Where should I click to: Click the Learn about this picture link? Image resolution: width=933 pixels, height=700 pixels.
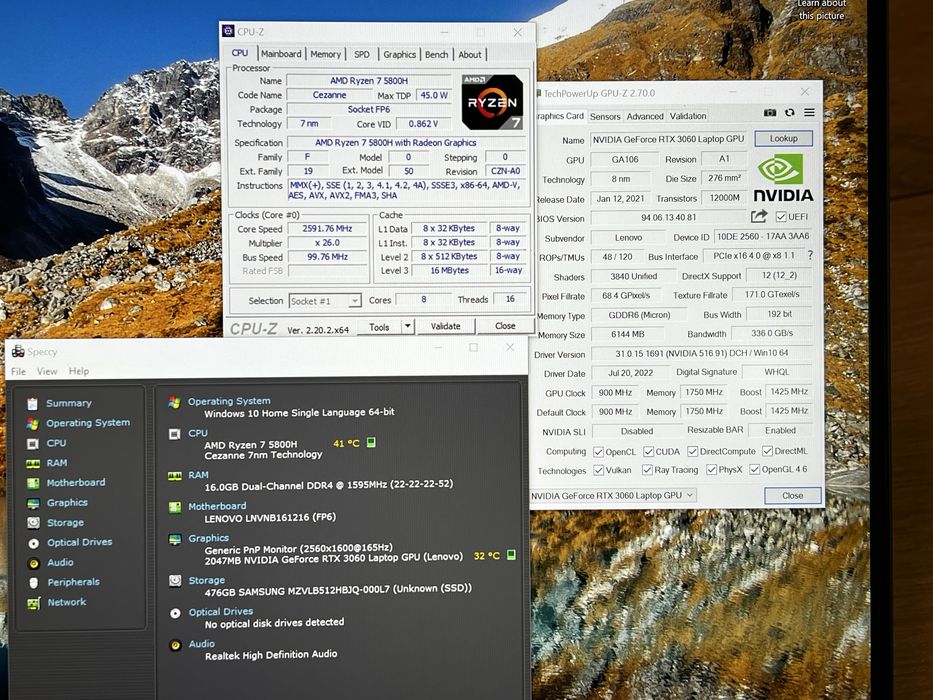[x=821, y=10]
